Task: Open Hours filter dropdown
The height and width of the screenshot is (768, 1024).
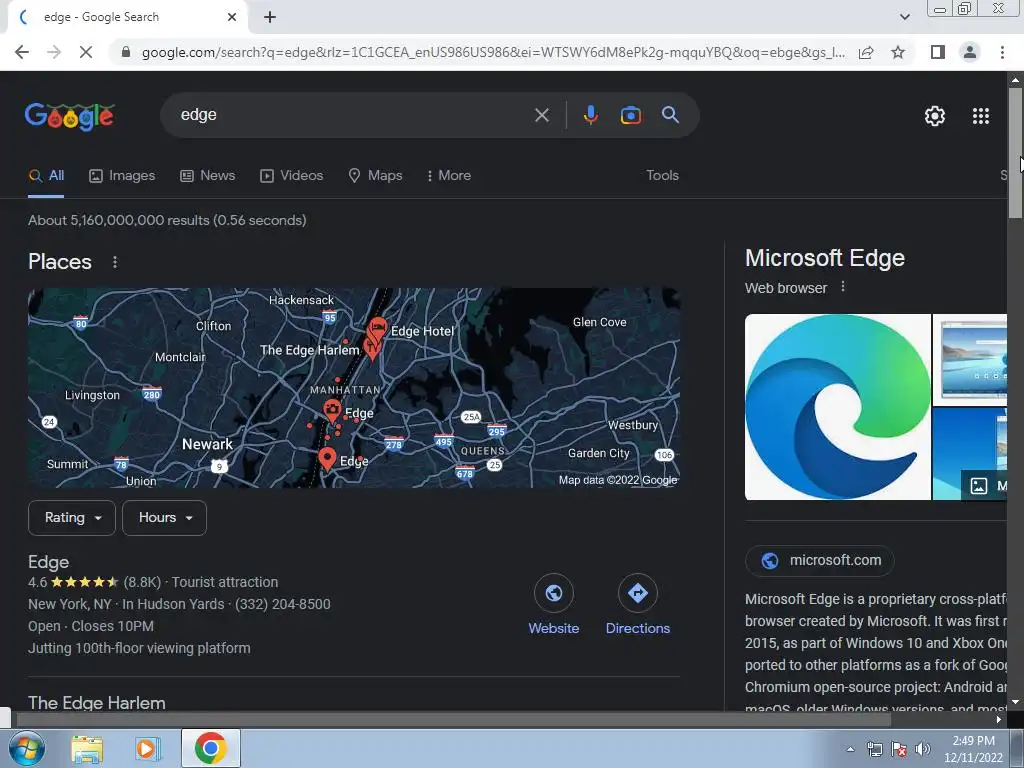Action: (165, 518)
